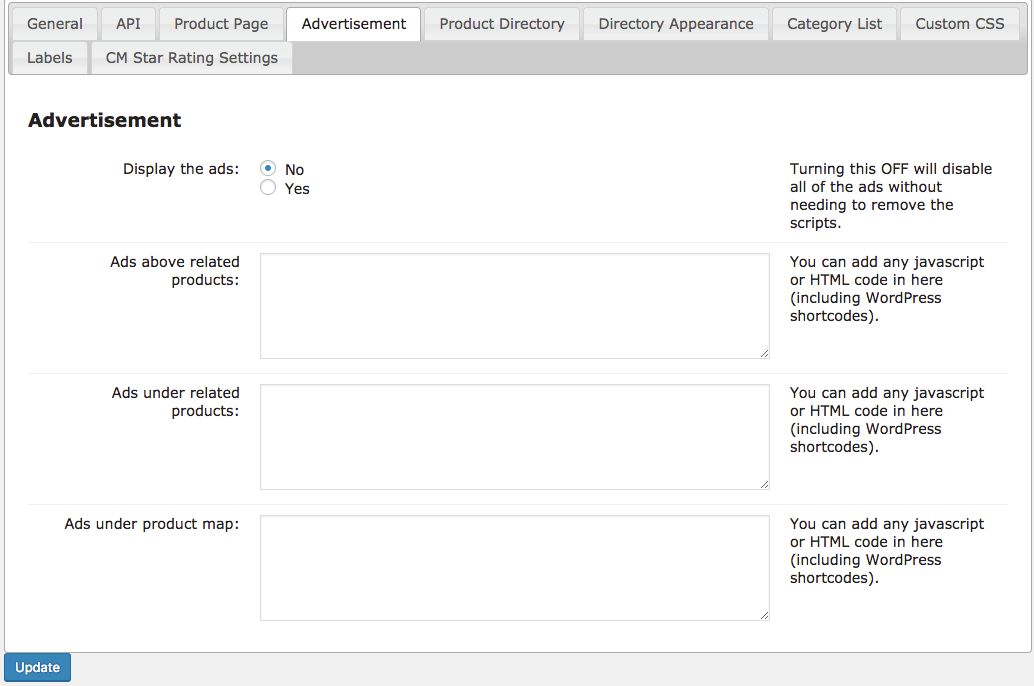Click resize grip of 'Ads under related products' box

pyautogui.click(x=764, y=484)
